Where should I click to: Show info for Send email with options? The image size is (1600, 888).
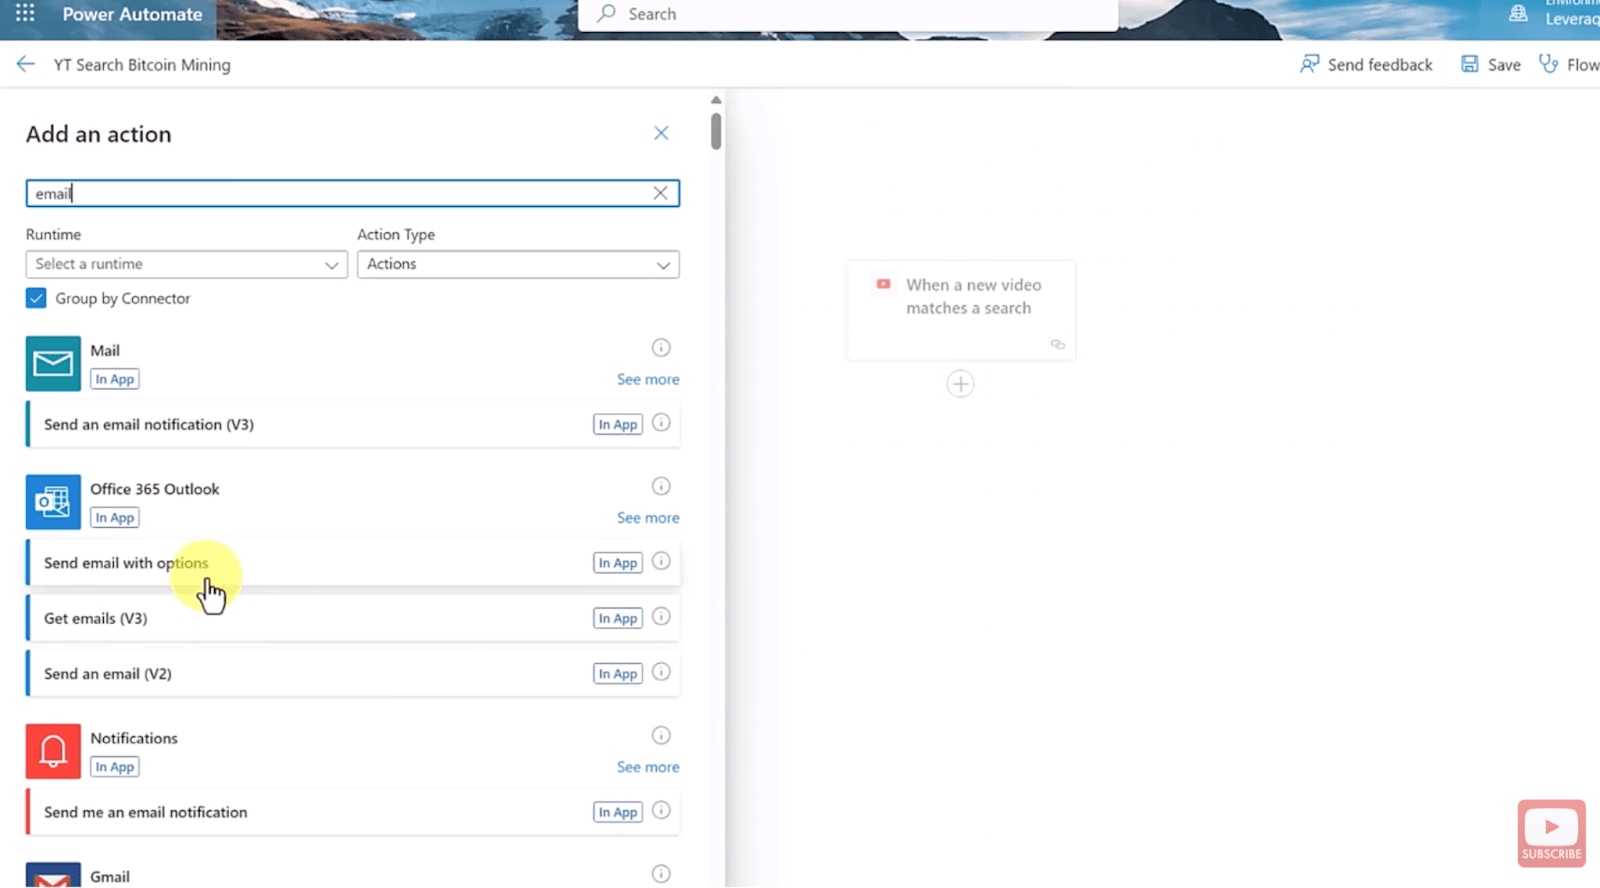pyautogui.click(x=661, y=562)
